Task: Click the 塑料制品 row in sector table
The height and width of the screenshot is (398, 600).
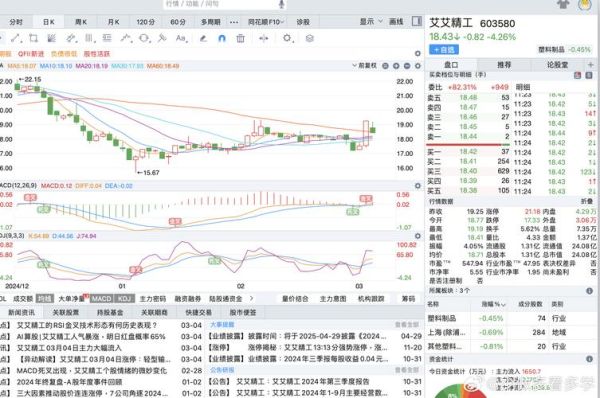Action: 511,318
